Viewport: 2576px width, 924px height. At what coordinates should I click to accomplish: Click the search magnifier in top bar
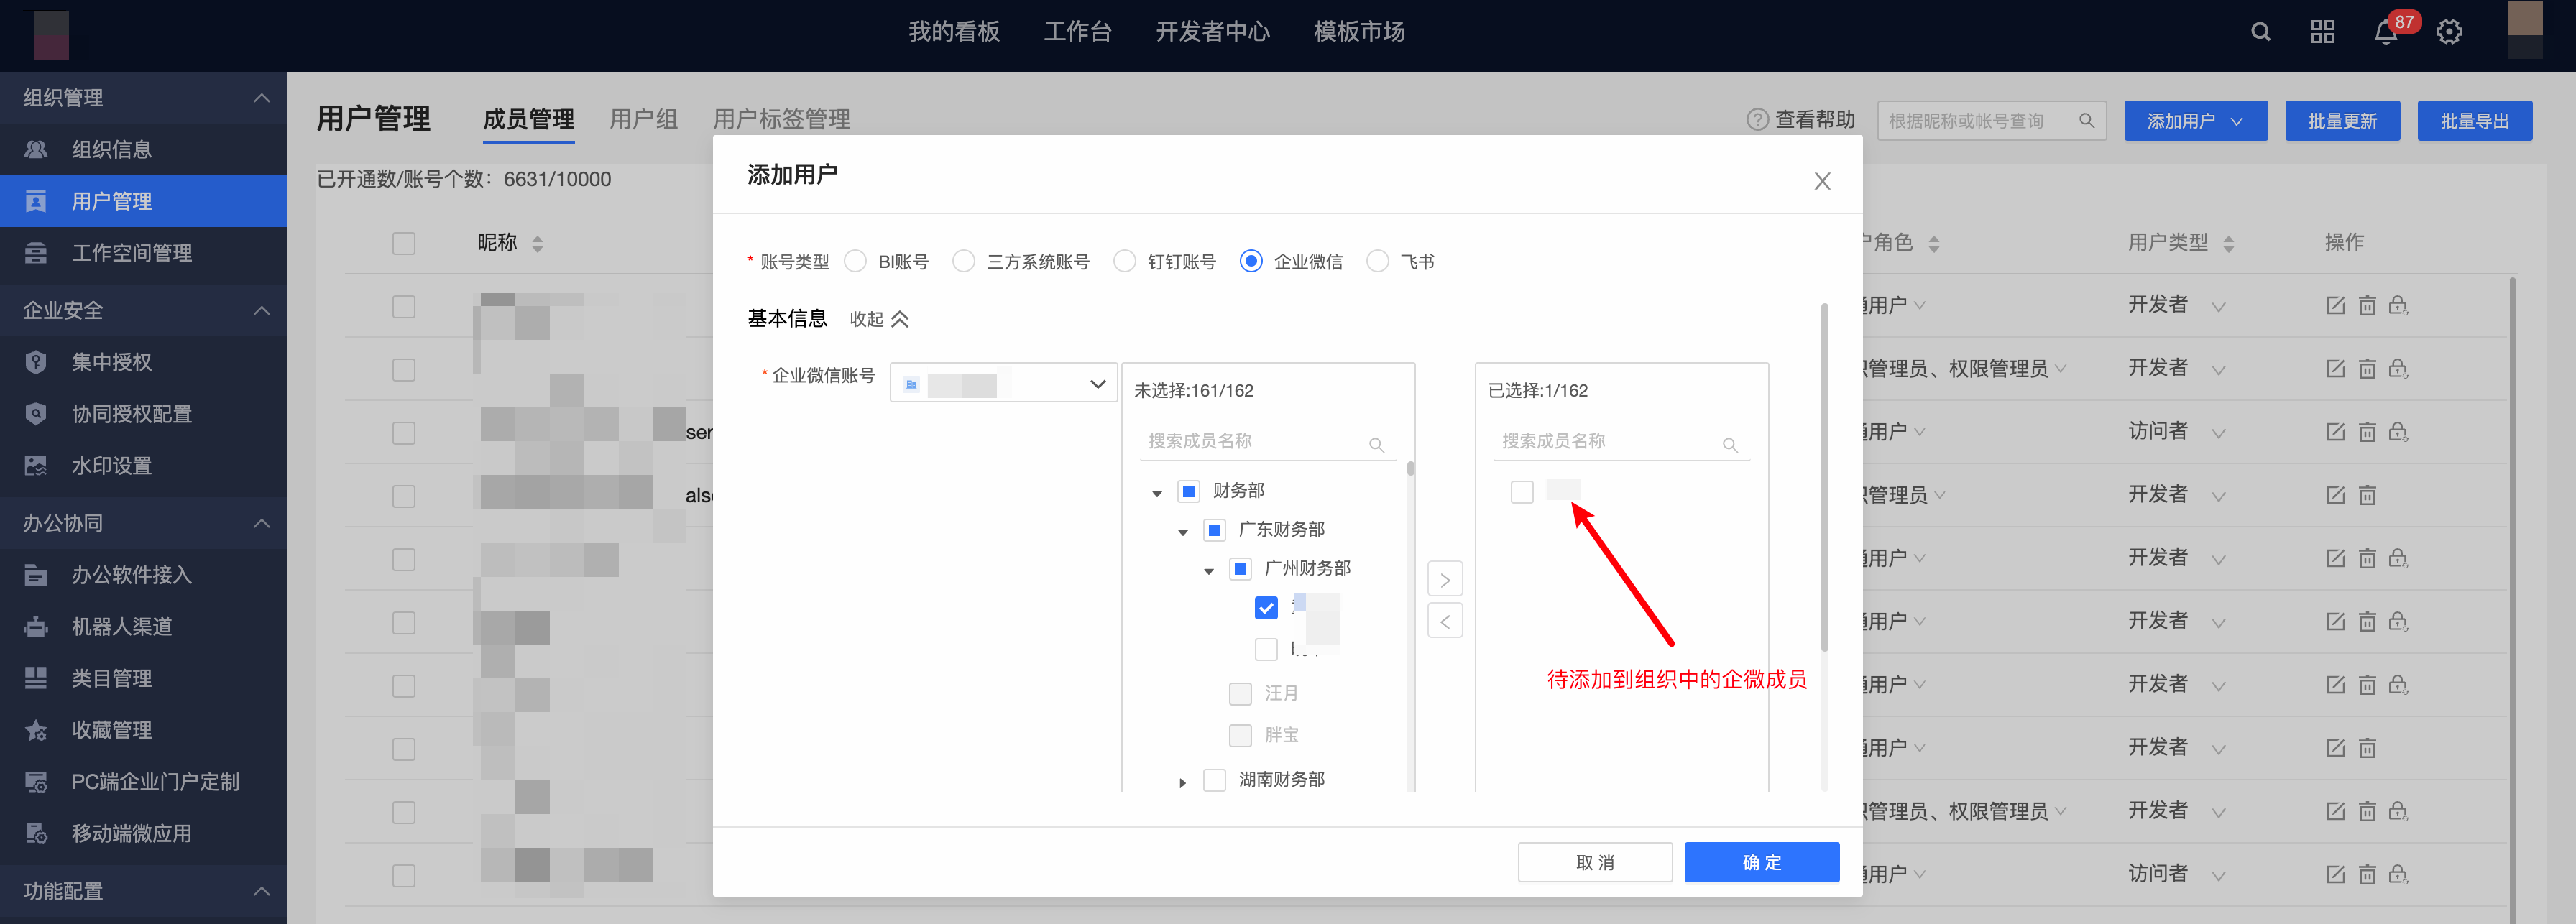coord(2260,32)
